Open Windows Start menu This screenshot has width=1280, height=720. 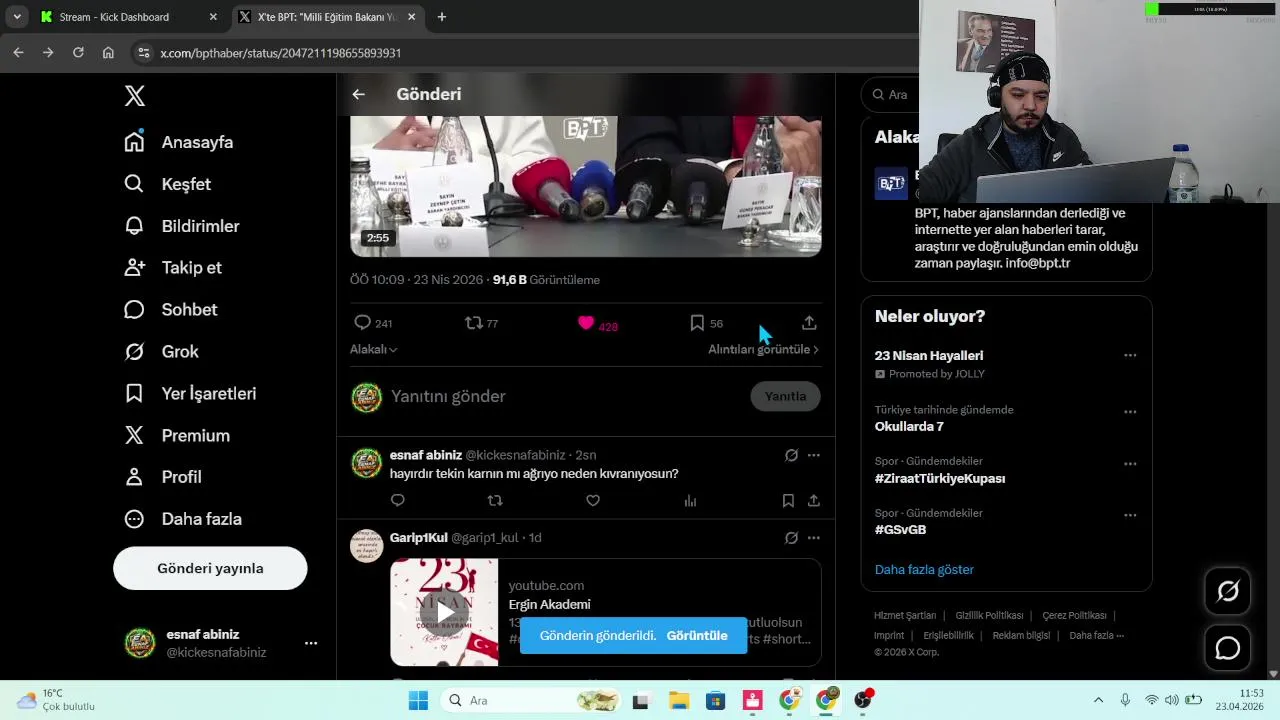click(x=418, y=700)
